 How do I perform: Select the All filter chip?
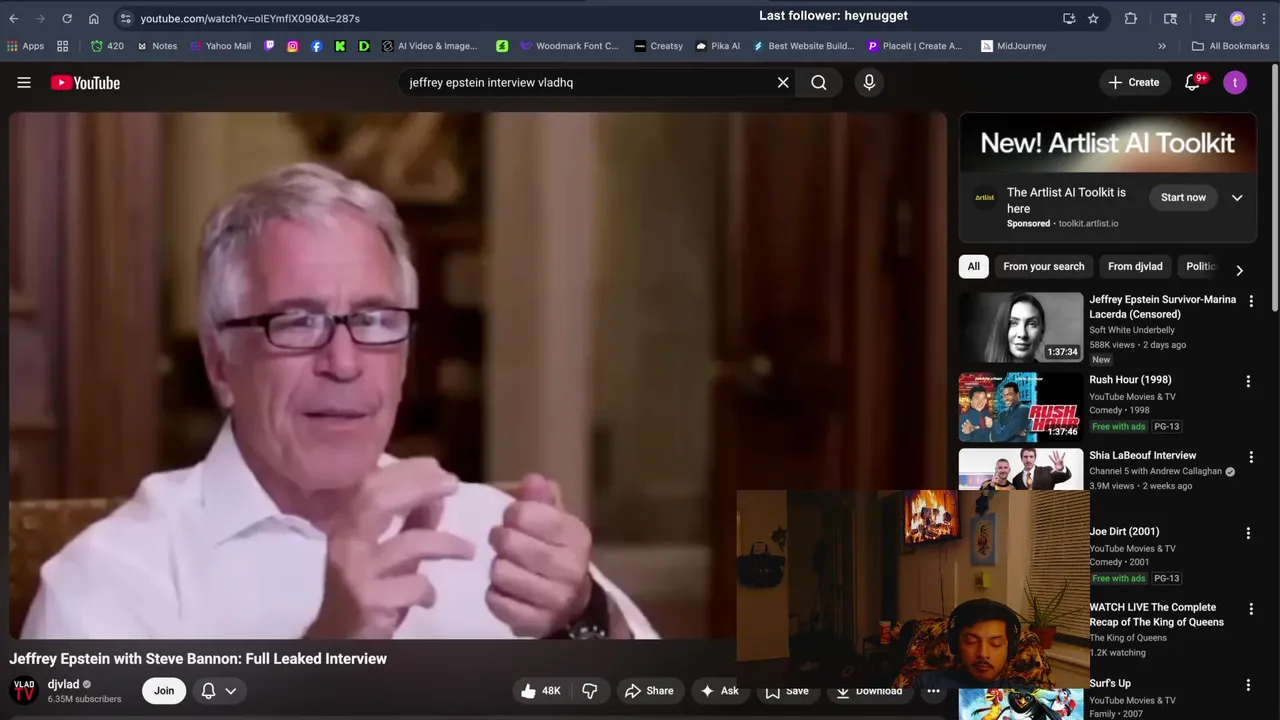973,267
